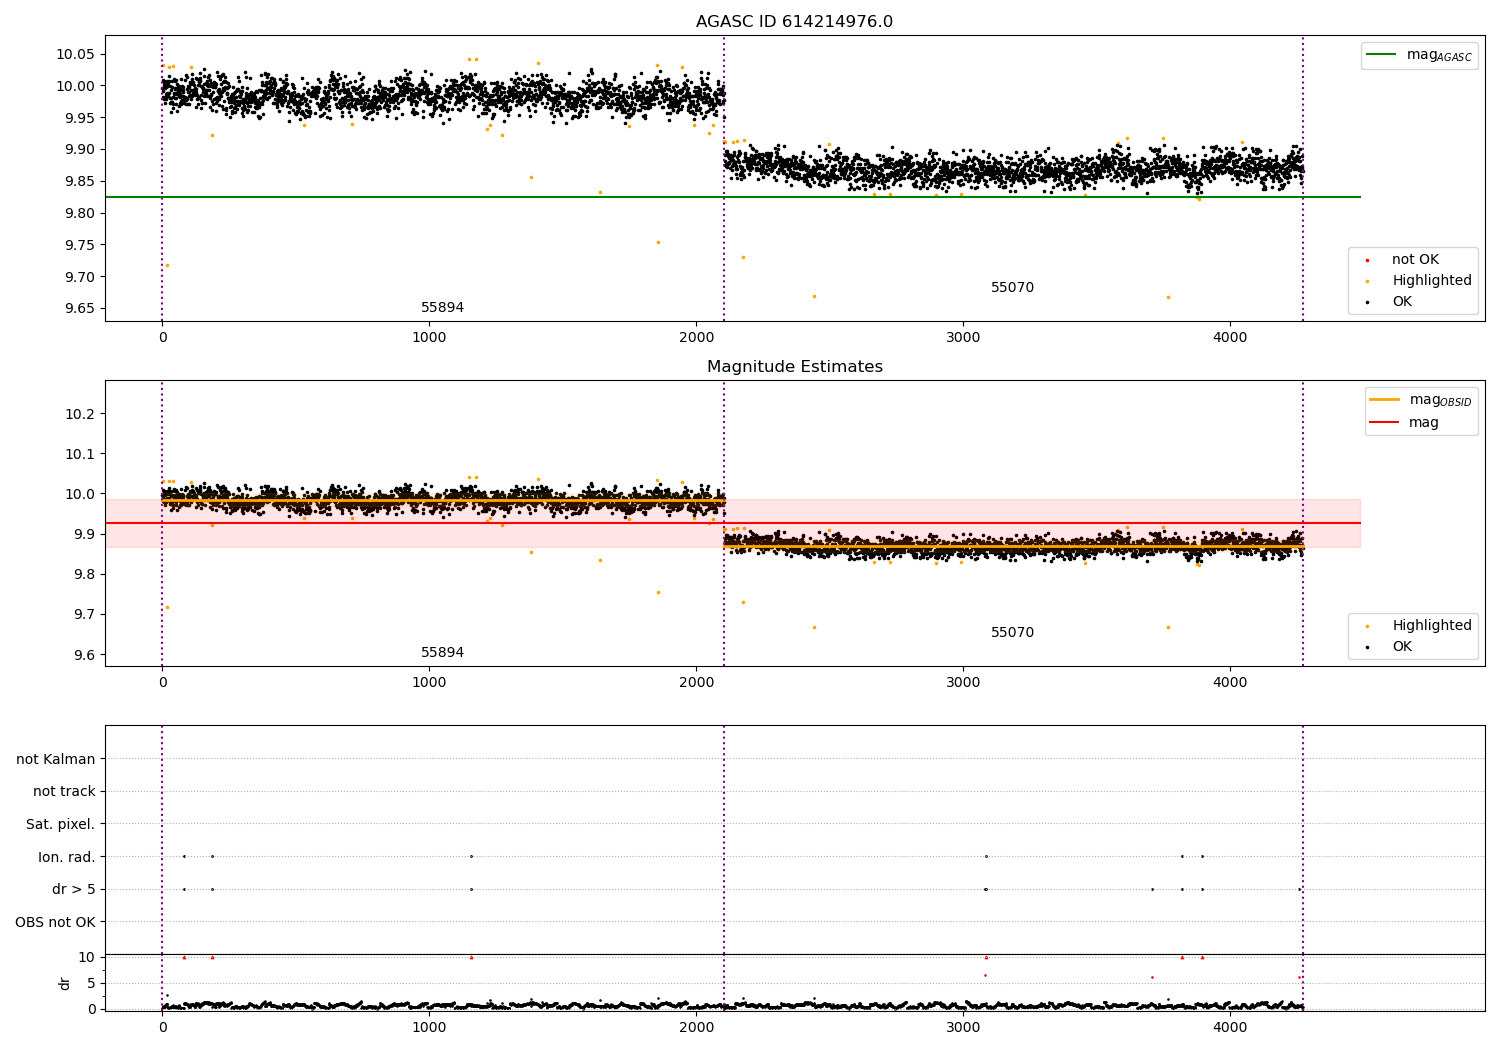Click the 'Magnitude Estimates' plot title

[x=795, y=367]
